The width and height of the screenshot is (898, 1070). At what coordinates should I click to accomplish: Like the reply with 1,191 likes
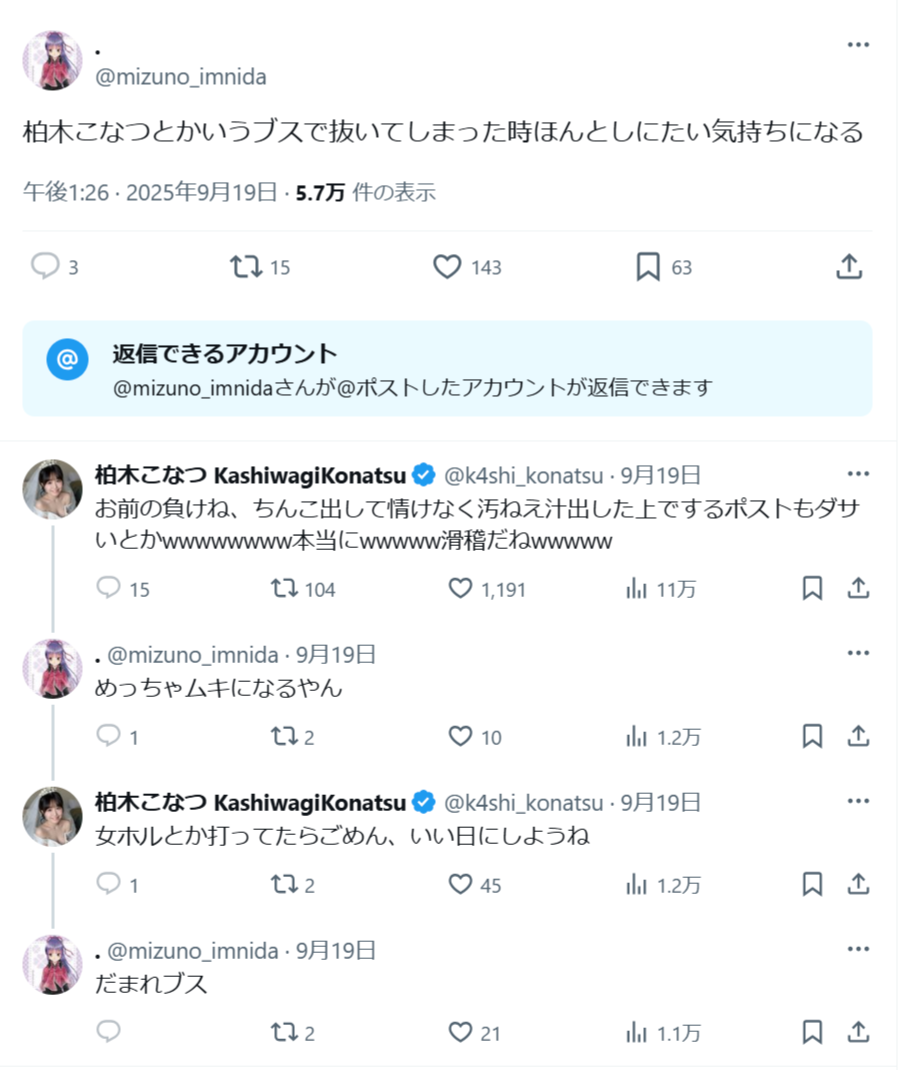(460, 588)
